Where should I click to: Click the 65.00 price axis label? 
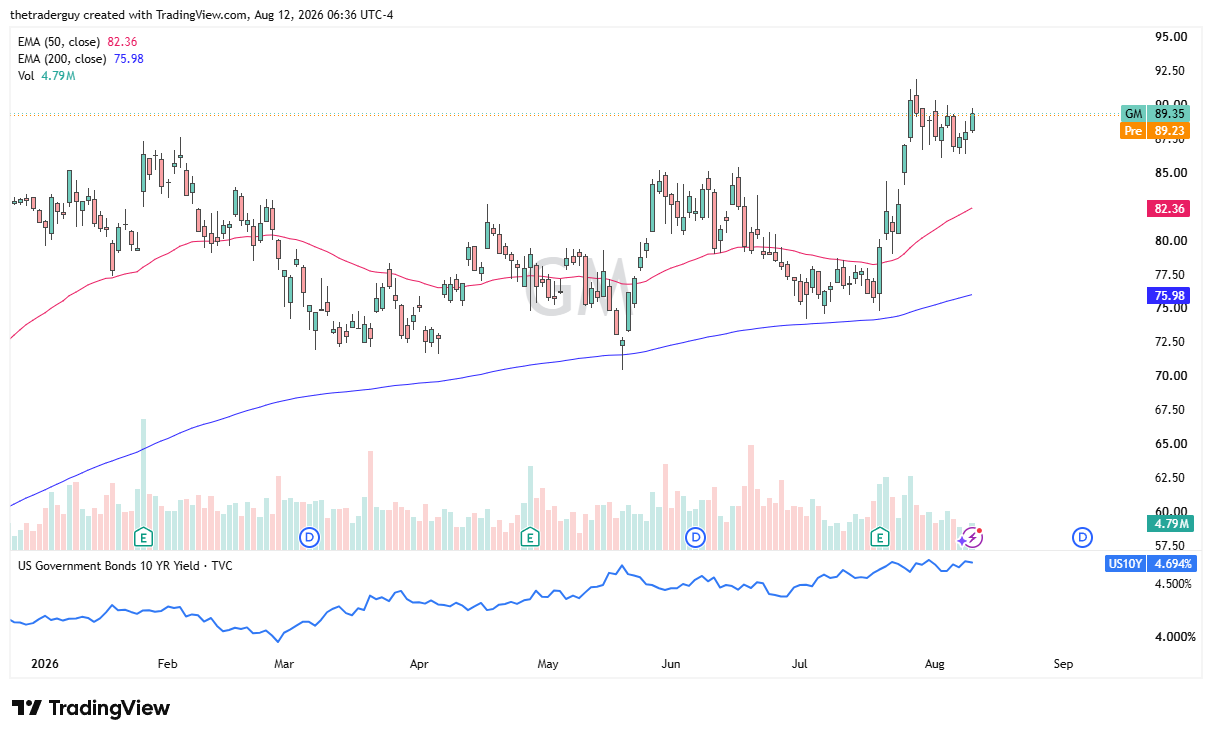[x=1170, y=444]
